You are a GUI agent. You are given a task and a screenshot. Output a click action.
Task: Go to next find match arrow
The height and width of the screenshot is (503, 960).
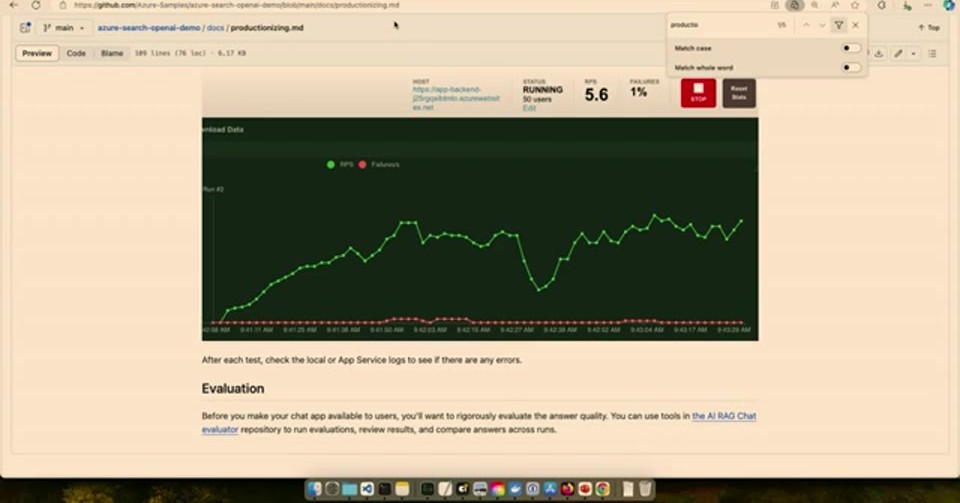(822, 25)
